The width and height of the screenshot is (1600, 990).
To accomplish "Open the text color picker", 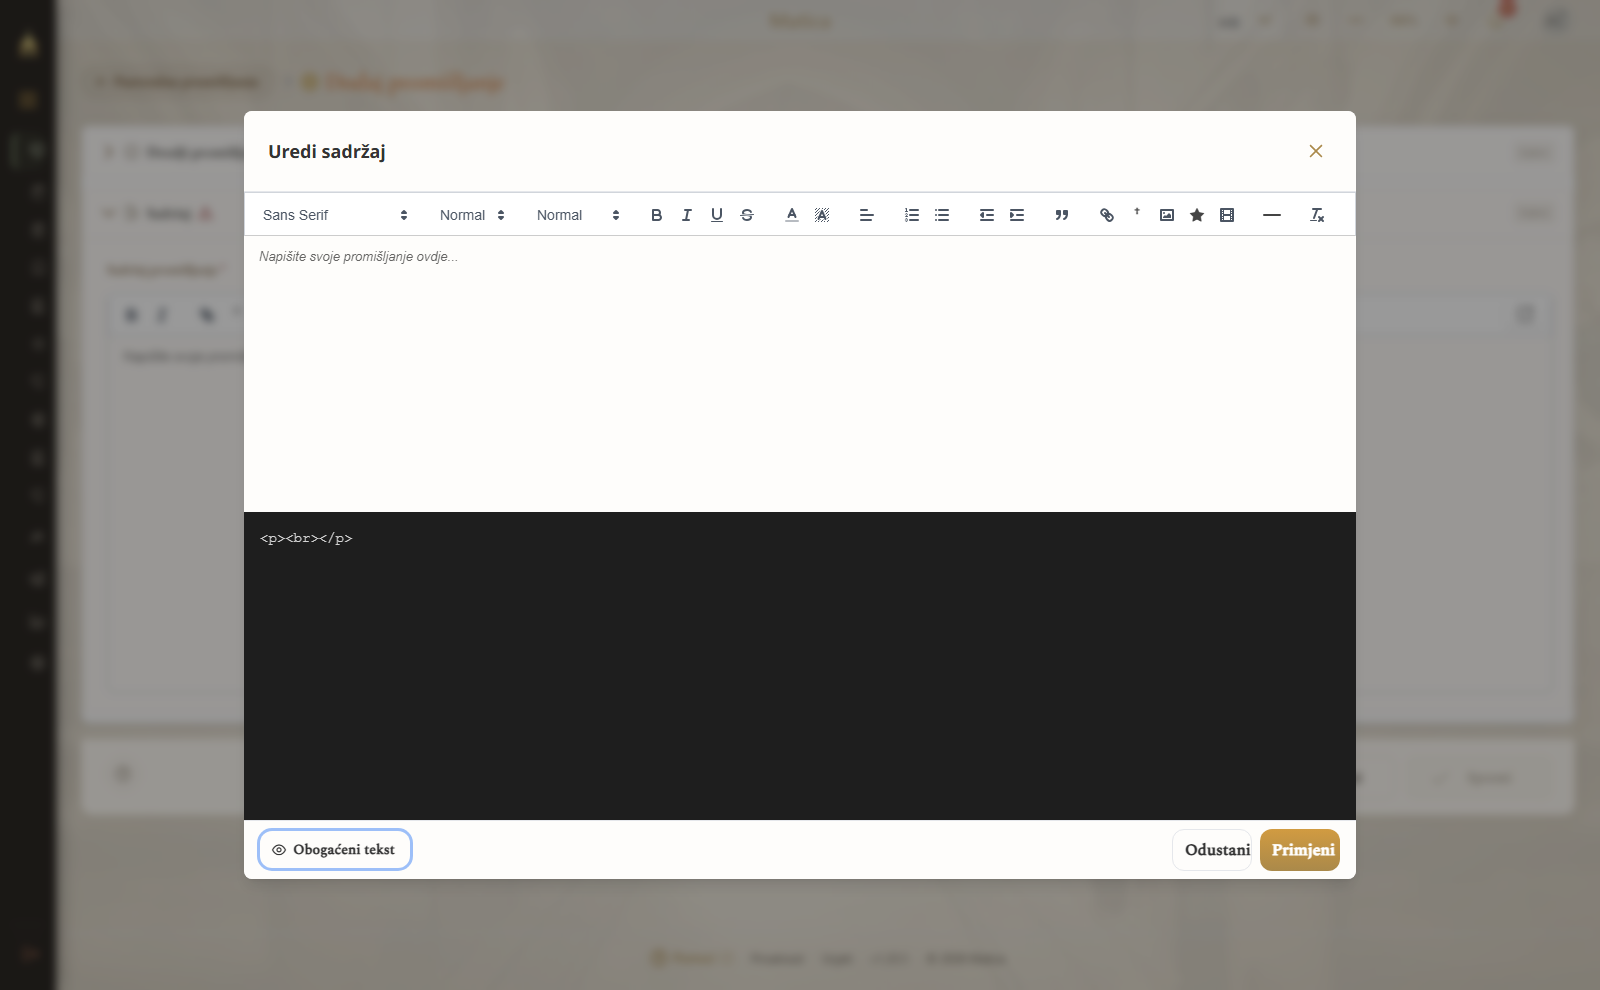I will (791, 215).
